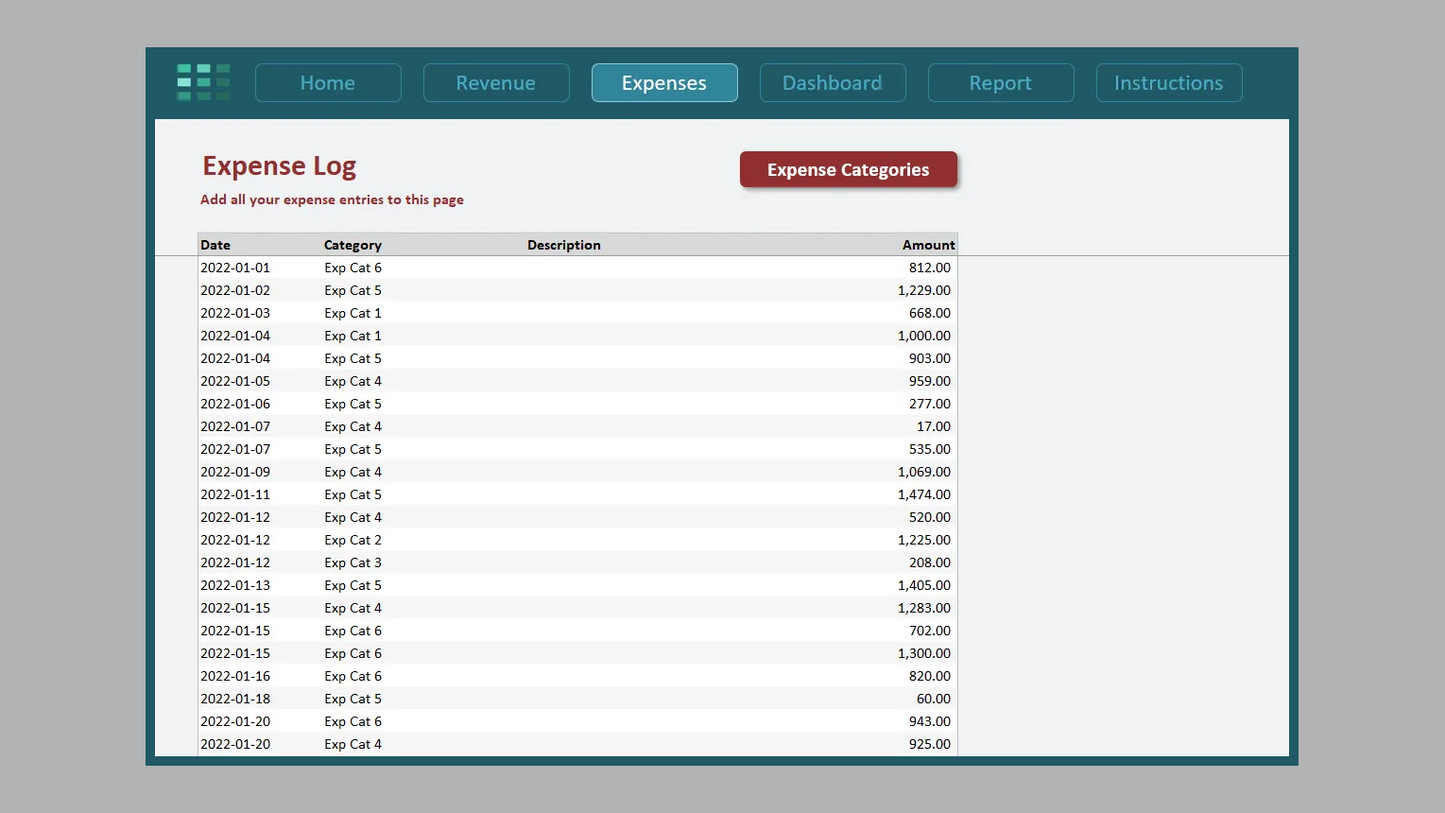Viewport: 1445px width, 813px height.
Task: Switch to the Home tab
Action: [x=327, y=83]
